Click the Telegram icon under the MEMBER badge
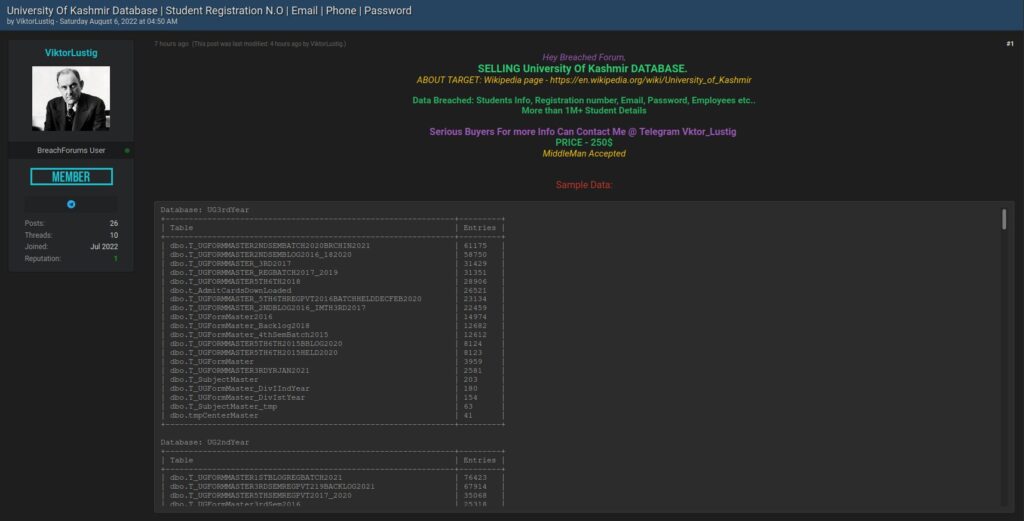The height and width of the screenshot is (521, 1024). (x=71, y=204)
